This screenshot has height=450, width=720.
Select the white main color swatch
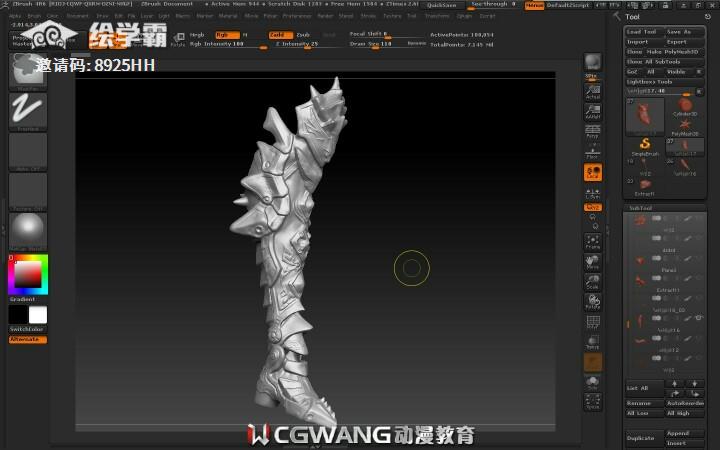(x=38, y=315)
